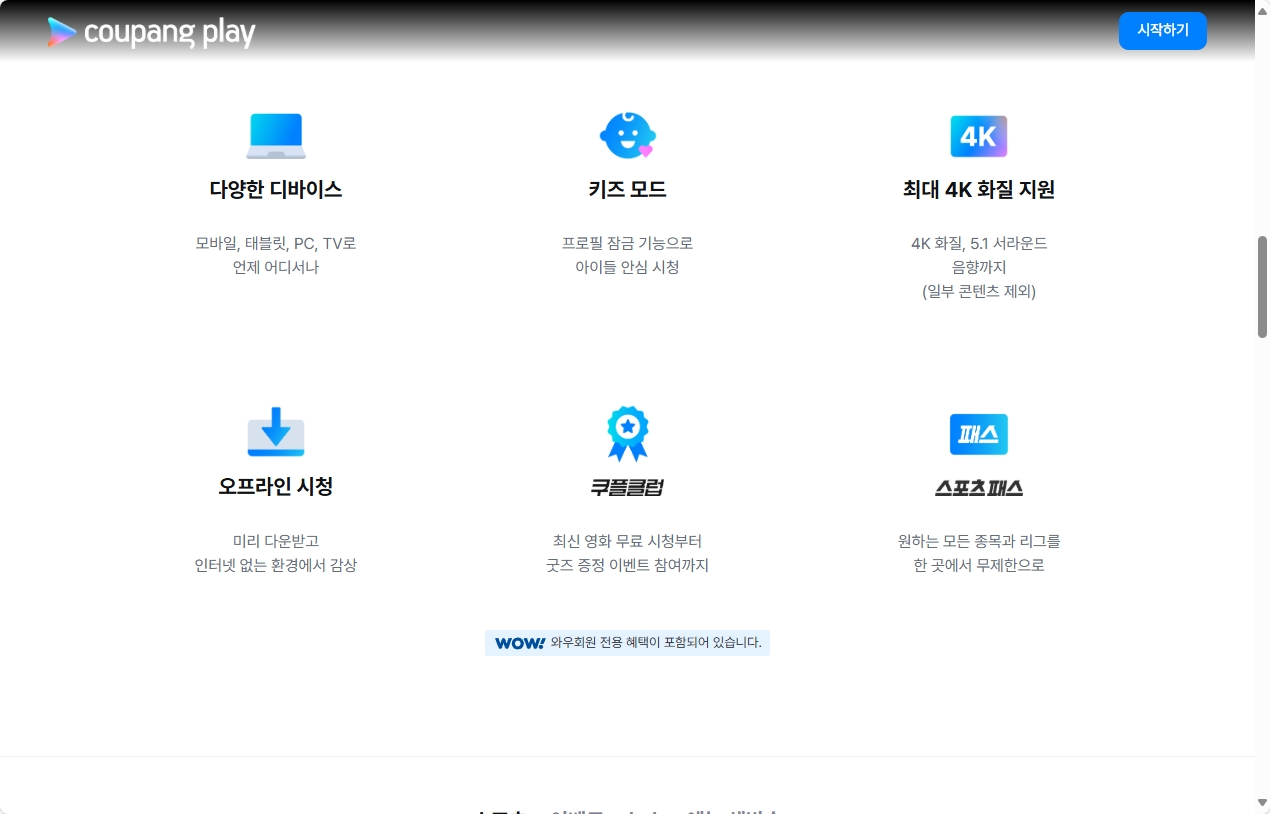Click the scrollbar down arrow

pos(1262,804)
